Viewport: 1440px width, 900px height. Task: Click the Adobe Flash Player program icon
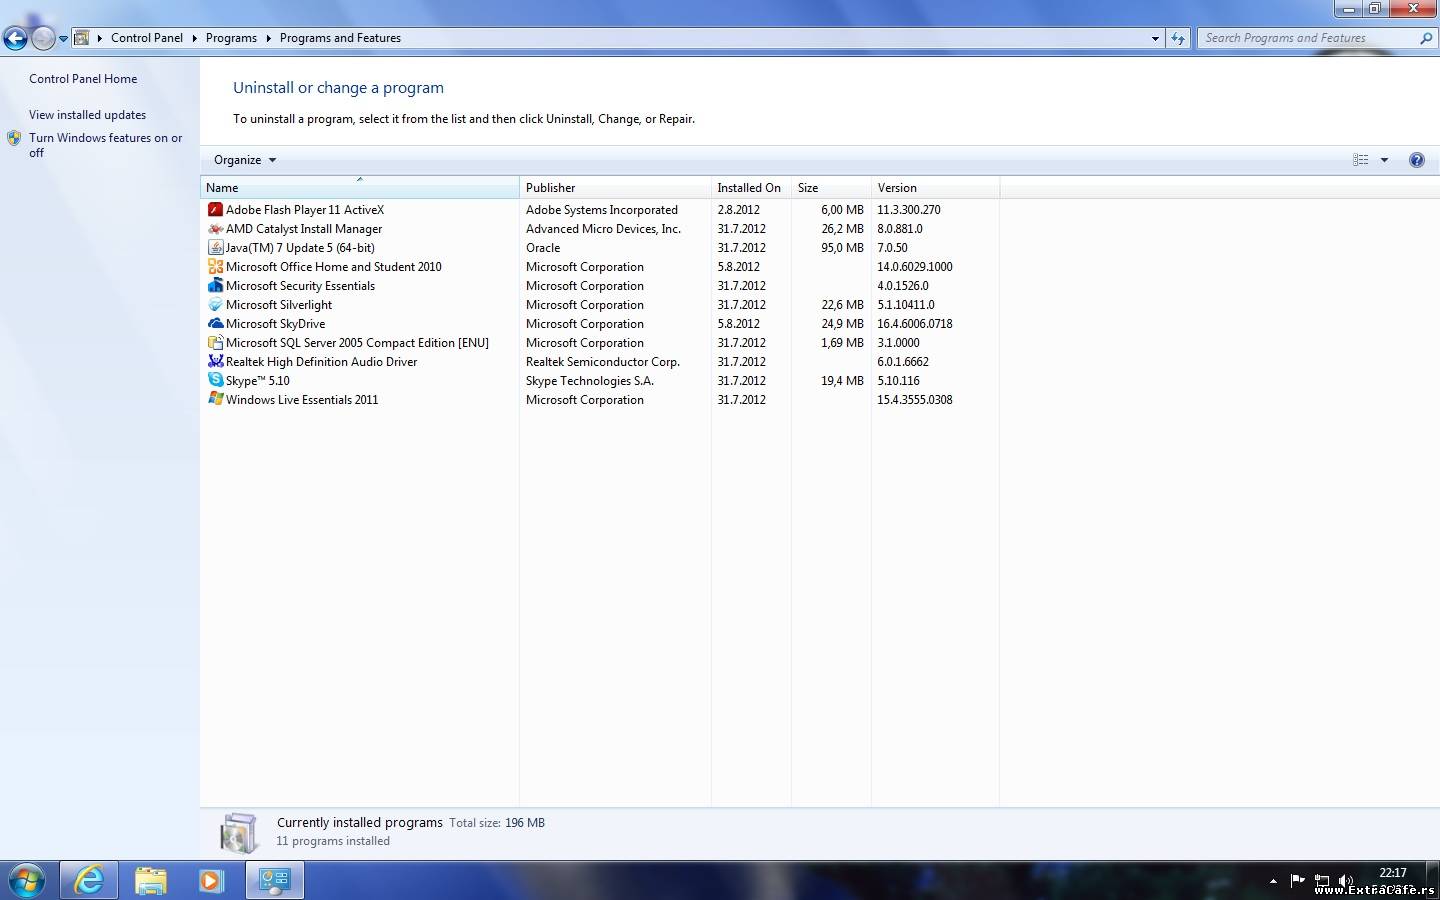click(215, 210)
